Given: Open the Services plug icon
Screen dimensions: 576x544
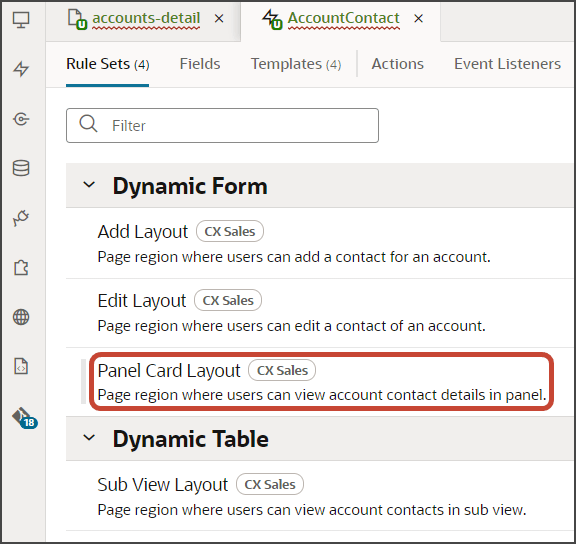Looking at the screenshot, I should point(21,218).
